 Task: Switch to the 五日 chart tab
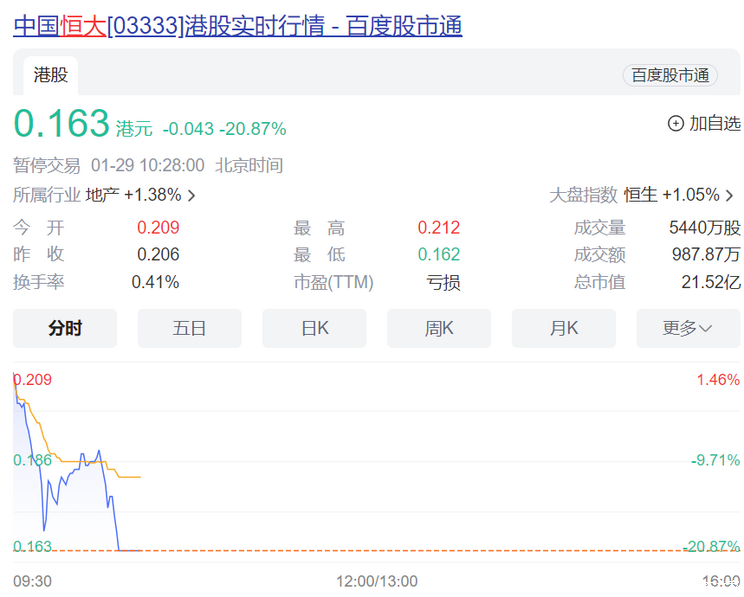(x=189, y=328)
